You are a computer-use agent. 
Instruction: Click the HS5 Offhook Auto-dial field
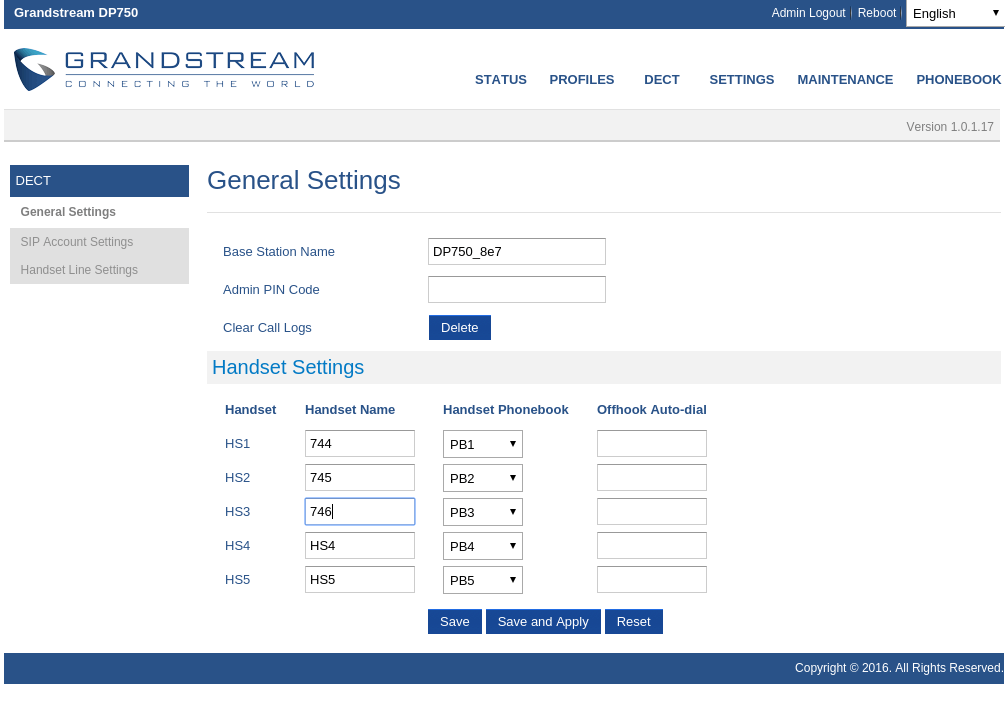point(652,579)
